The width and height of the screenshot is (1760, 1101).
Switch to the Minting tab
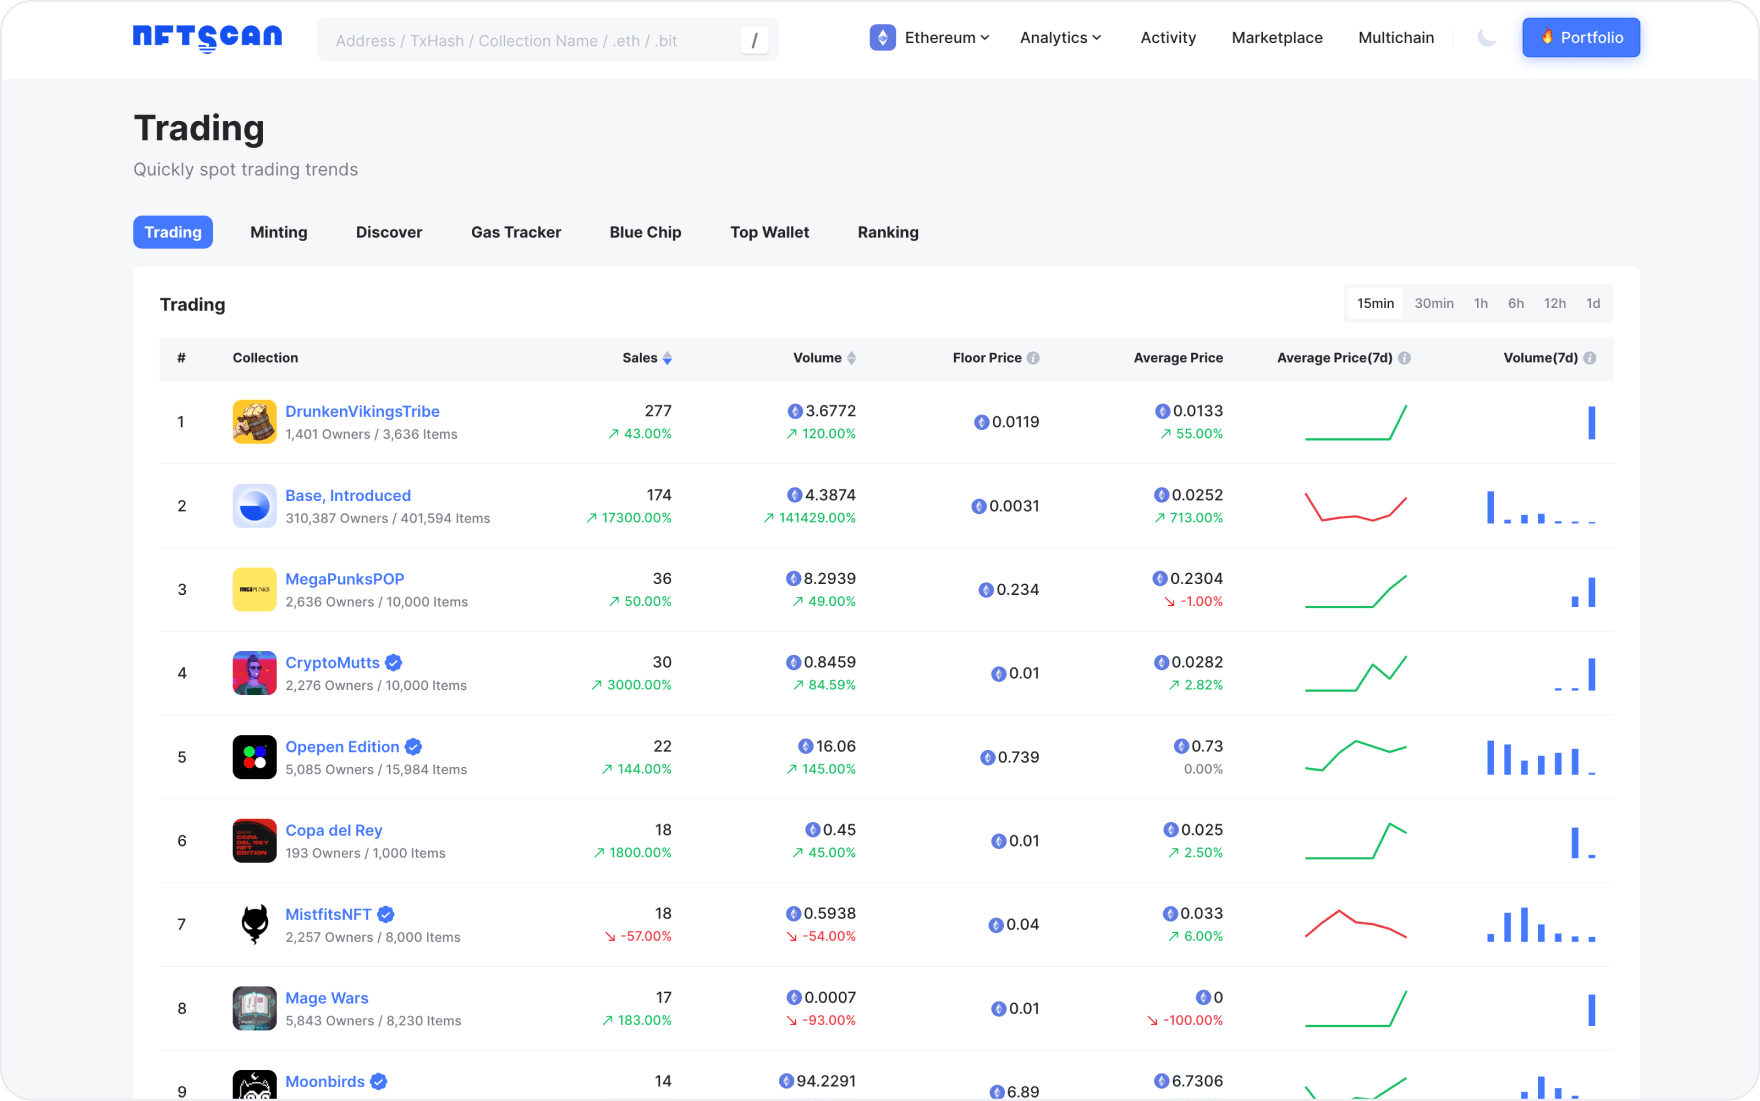point(278,232)
